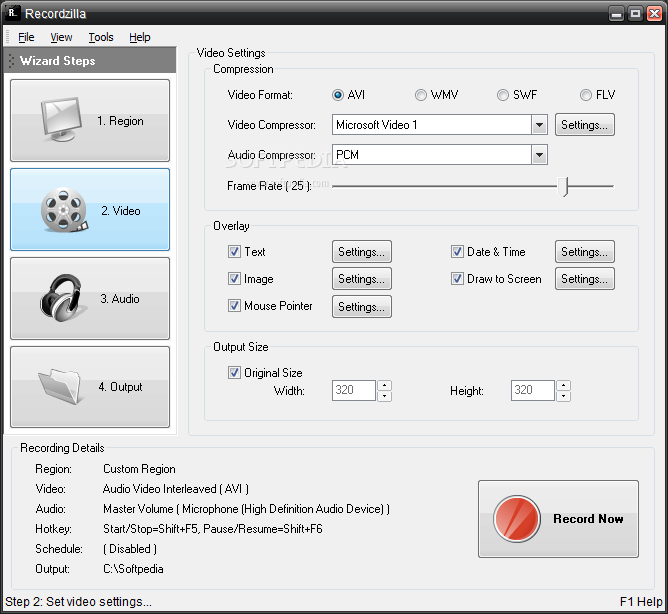
Task: Open the File menu
Action: (x=26, y=37)
